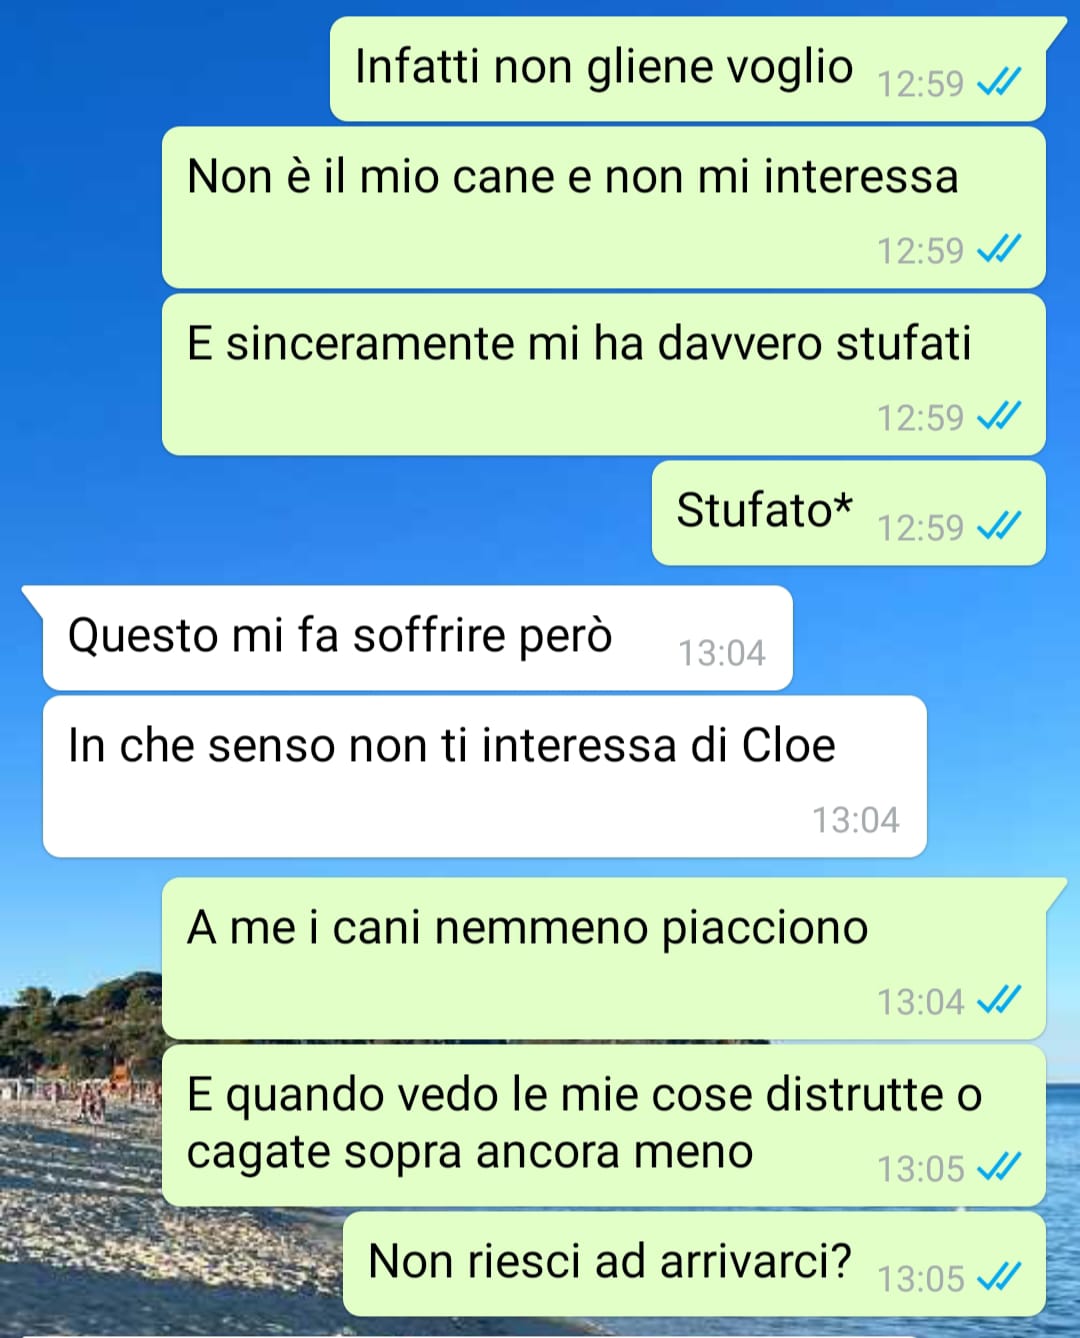Tap the read ticks on 'Non è il mio cane' message
The width and height of the screenshot is (1080, 1338).
[x=999, y=249]
